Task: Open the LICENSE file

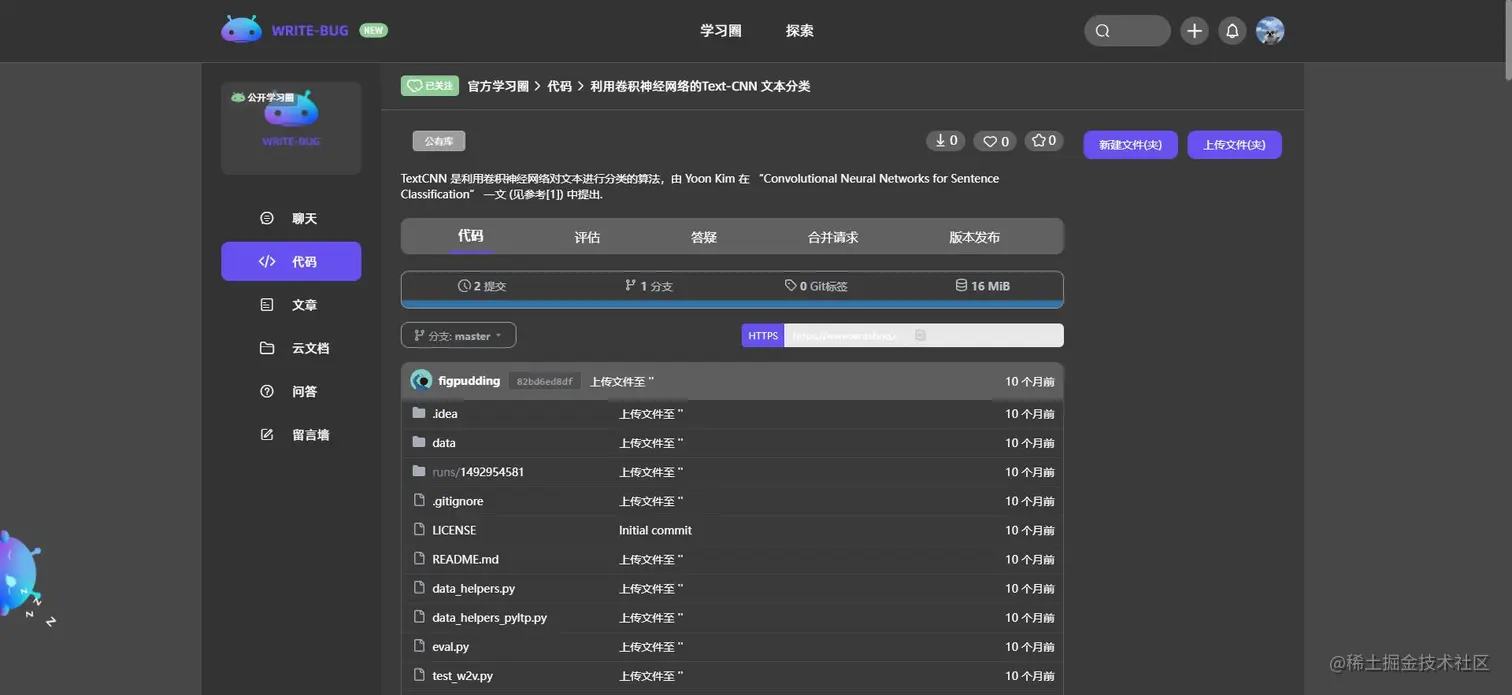Action: (x=454, y=530)
